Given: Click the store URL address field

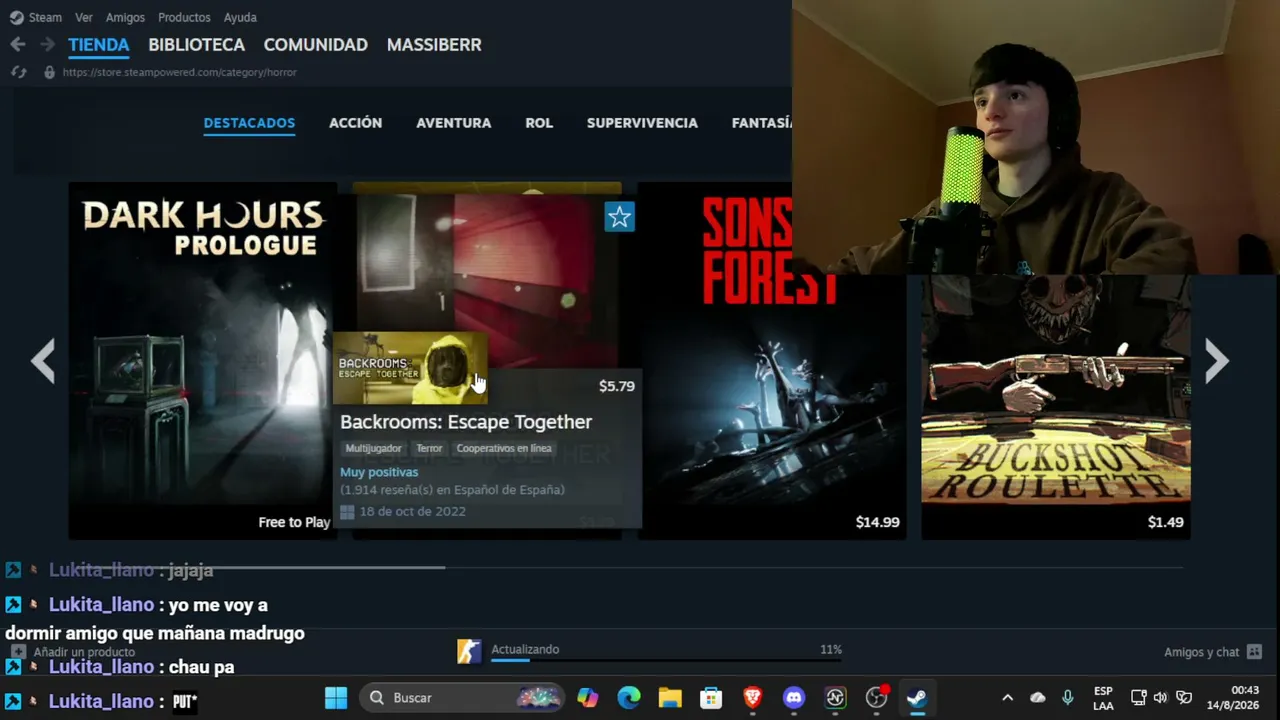Looking at the screenshot, I should (x=180, y=72).
